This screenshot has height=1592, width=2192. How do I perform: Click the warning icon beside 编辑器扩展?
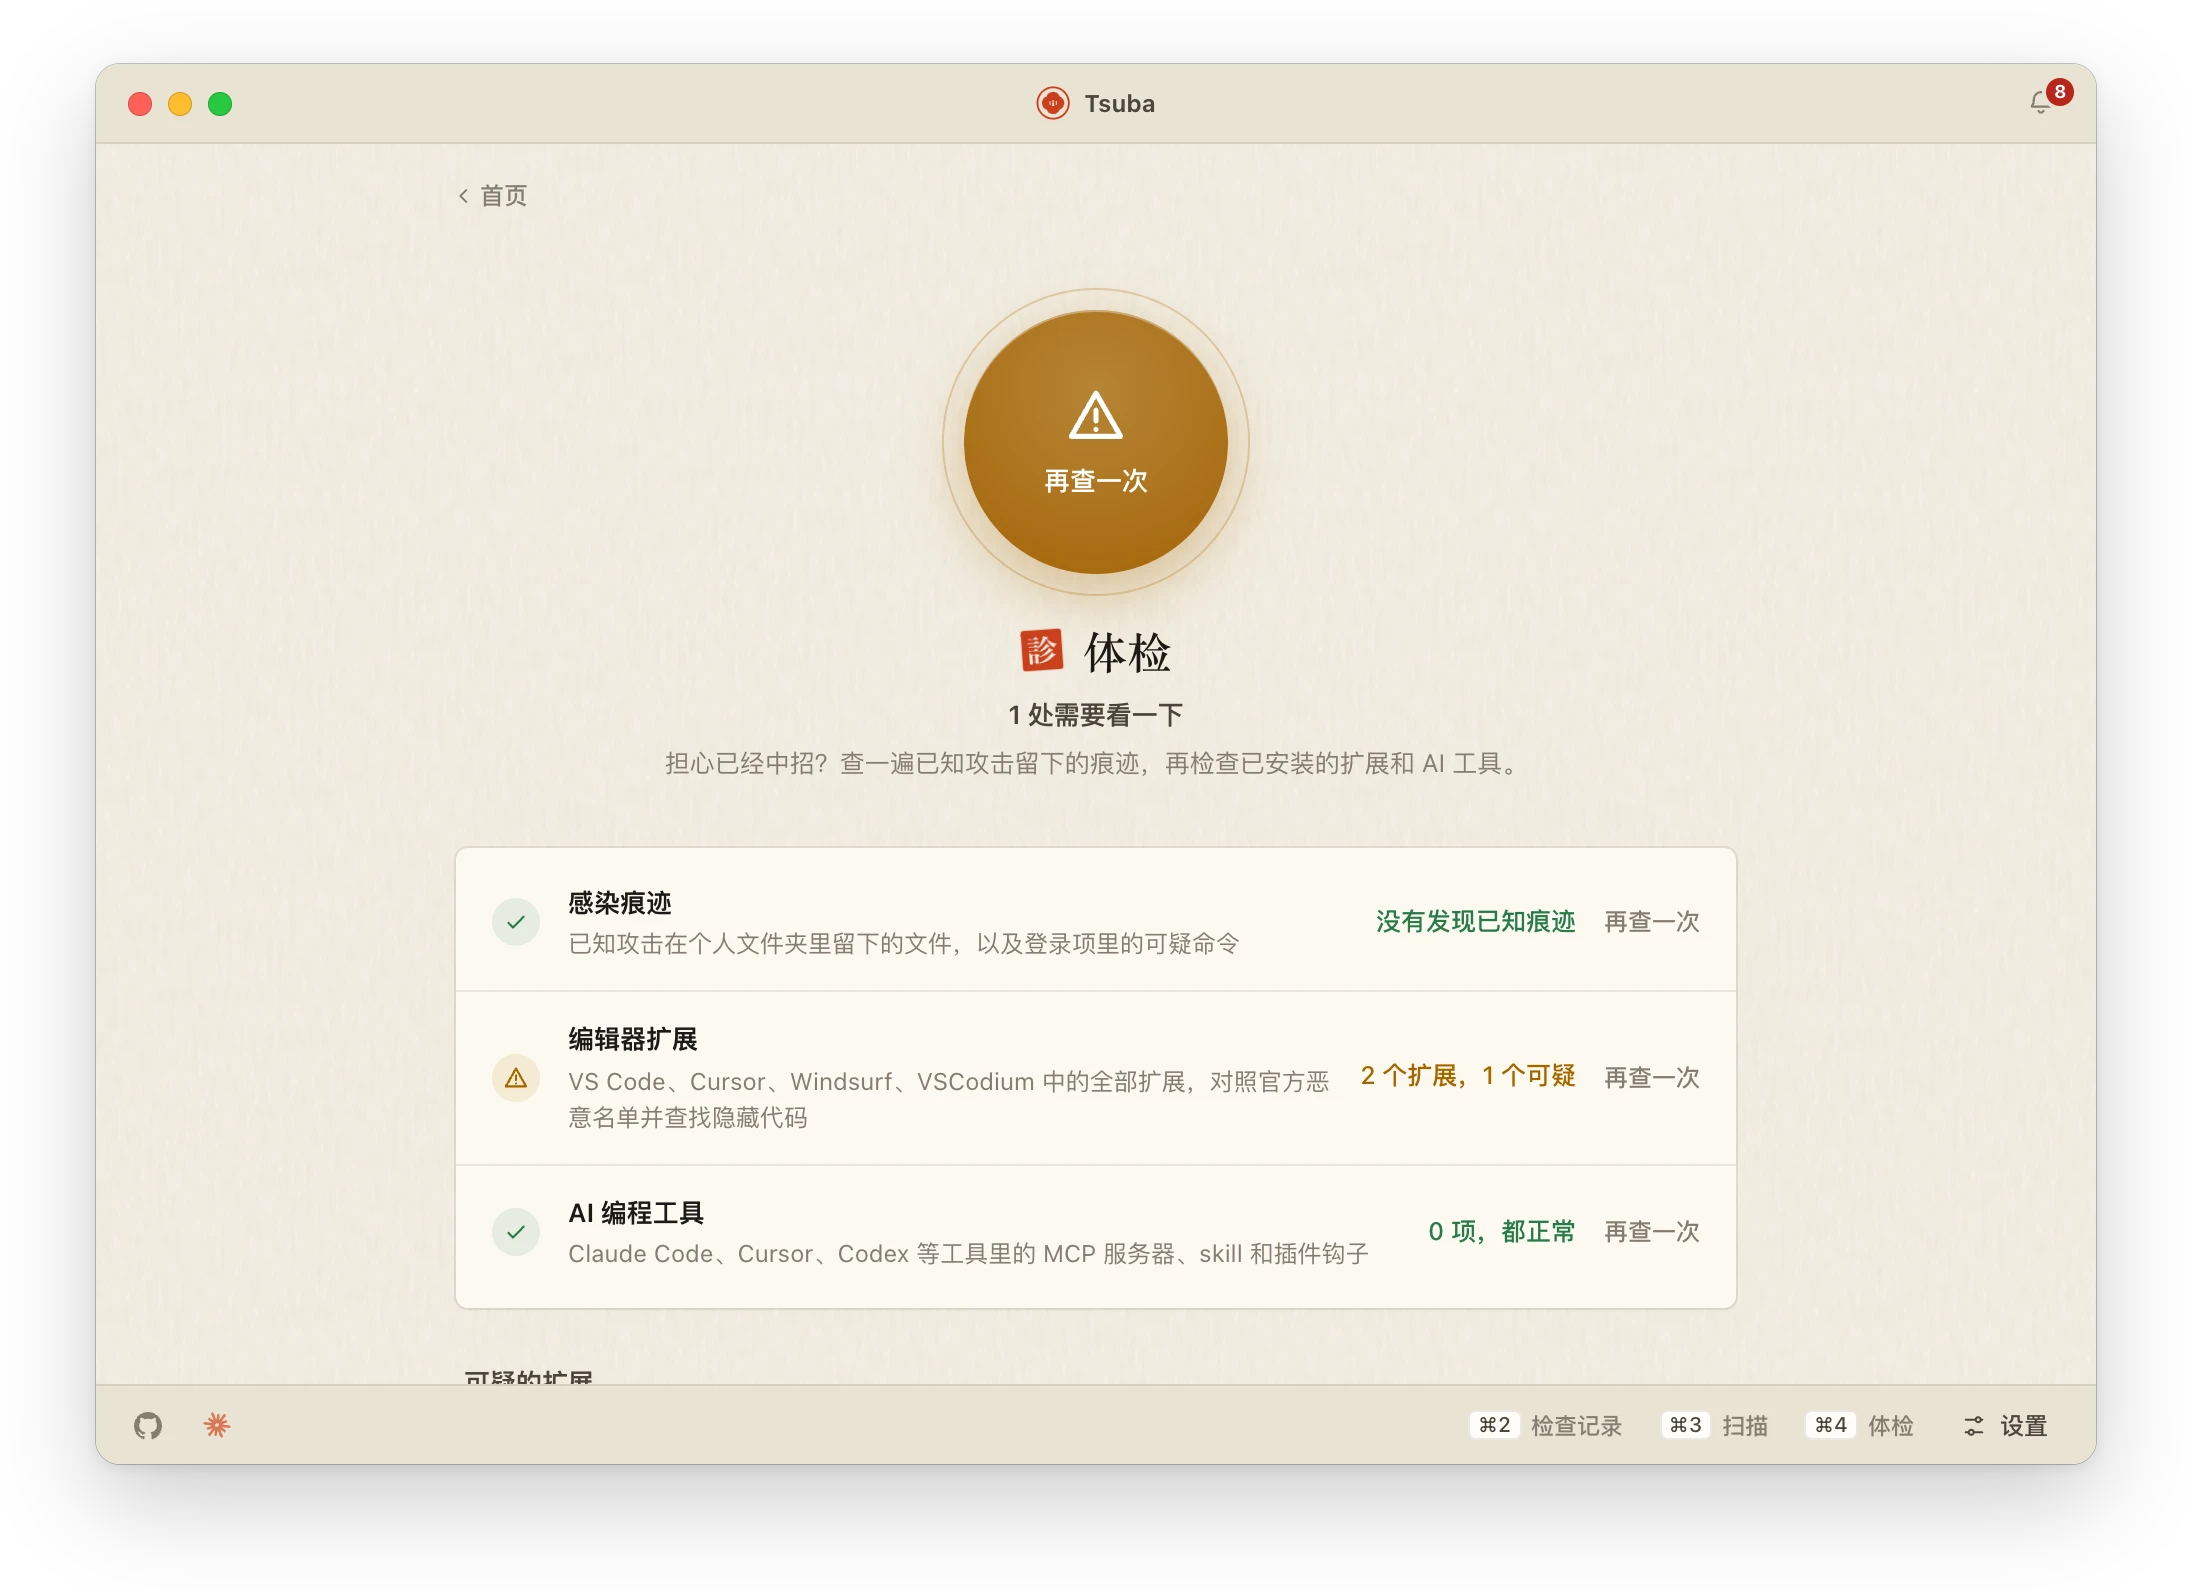[x=516, y=1077]
